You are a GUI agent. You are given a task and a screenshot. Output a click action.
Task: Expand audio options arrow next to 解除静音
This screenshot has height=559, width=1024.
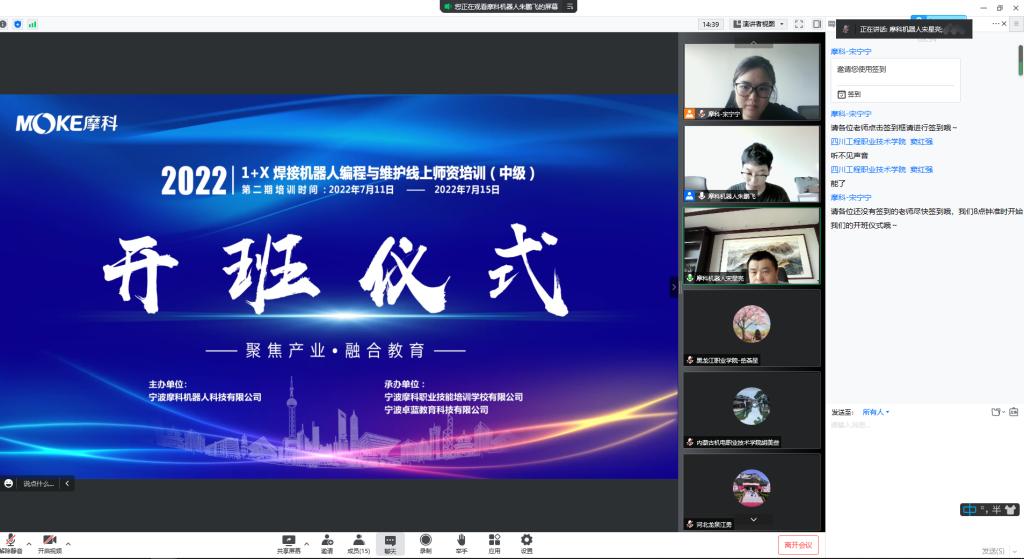coord(28,543)
